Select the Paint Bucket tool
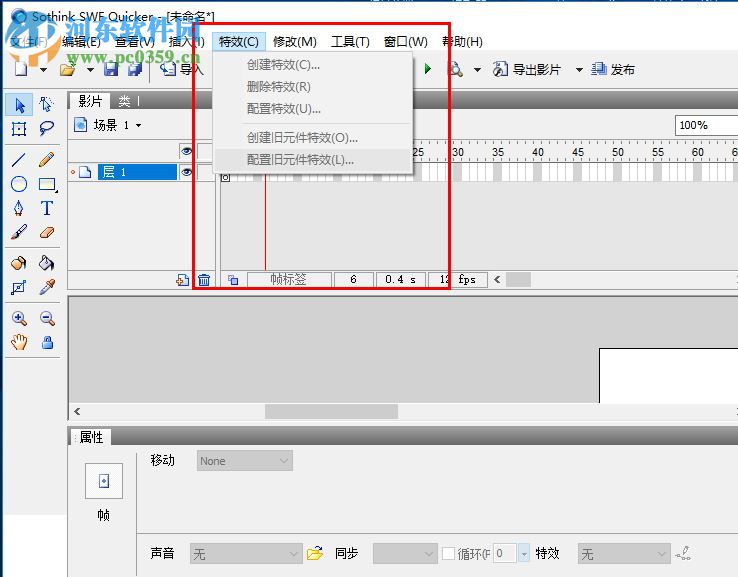The height and width of the screenshot is (577, 738). [x=46, y=263]
